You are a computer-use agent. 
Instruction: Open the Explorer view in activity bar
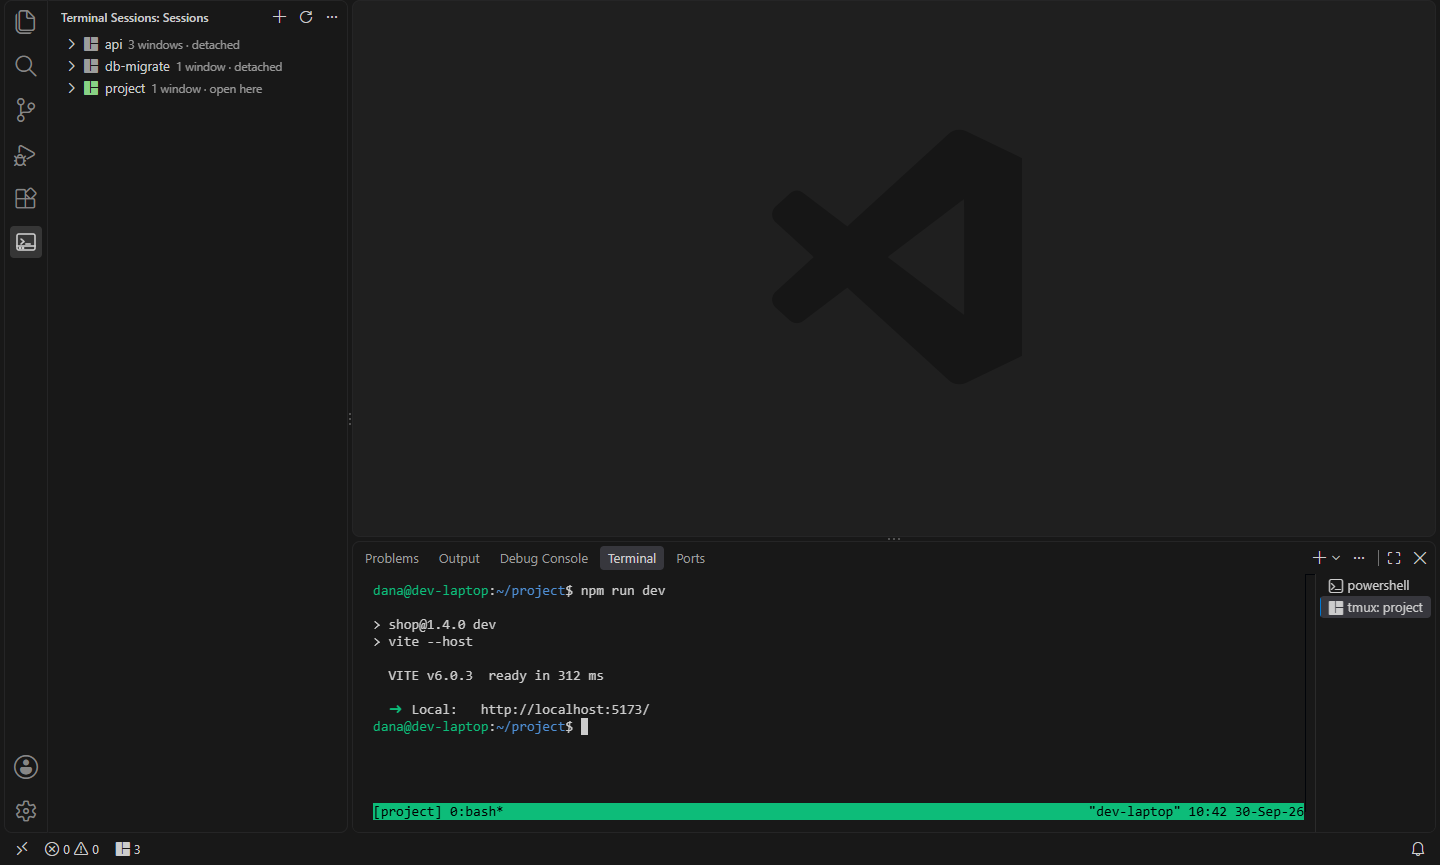pyautogui.click(x=26, y=22)
